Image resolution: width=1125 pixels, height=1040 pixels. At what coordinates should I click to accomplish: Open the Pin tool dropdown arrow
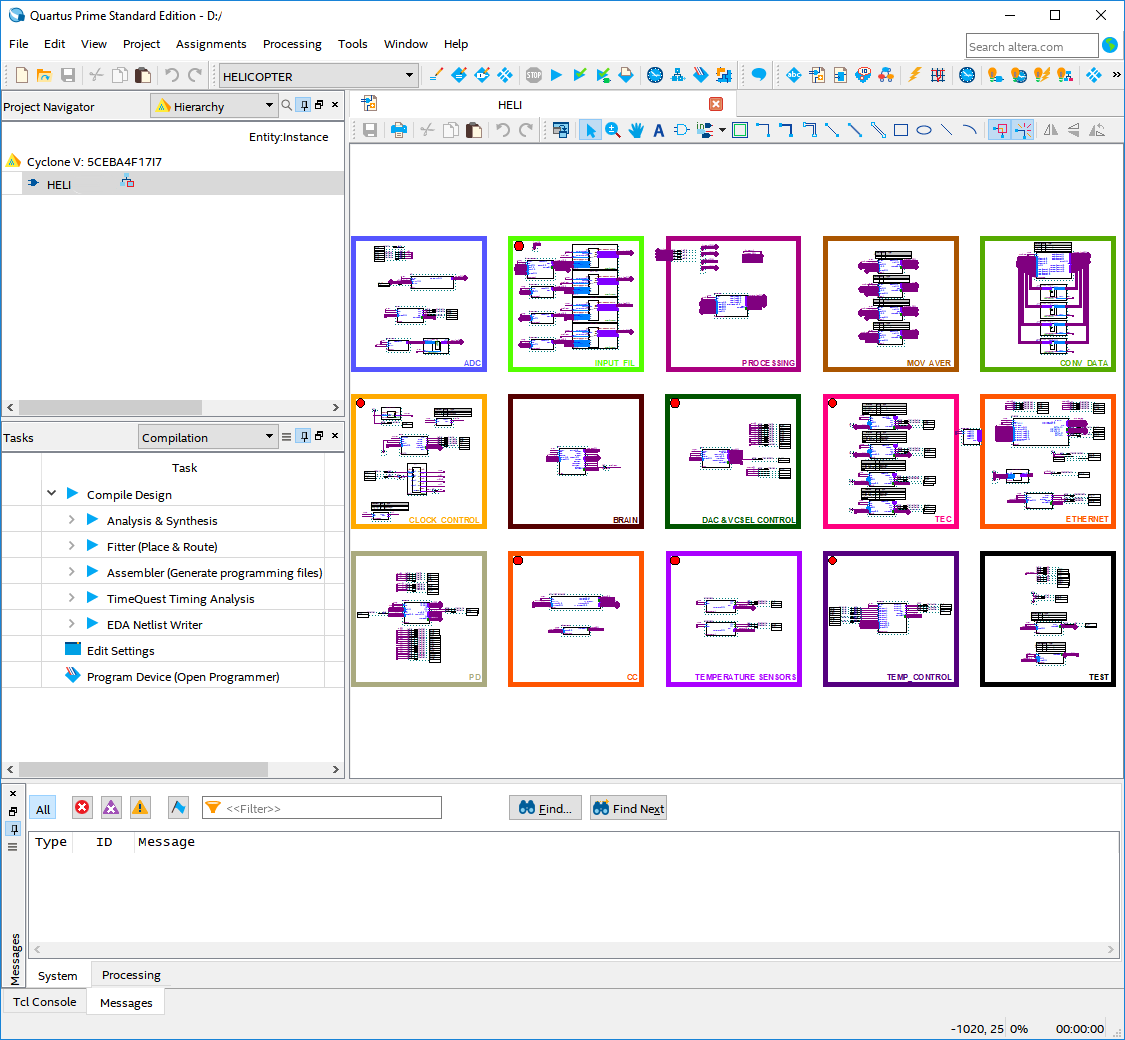(x=722, y=130)
